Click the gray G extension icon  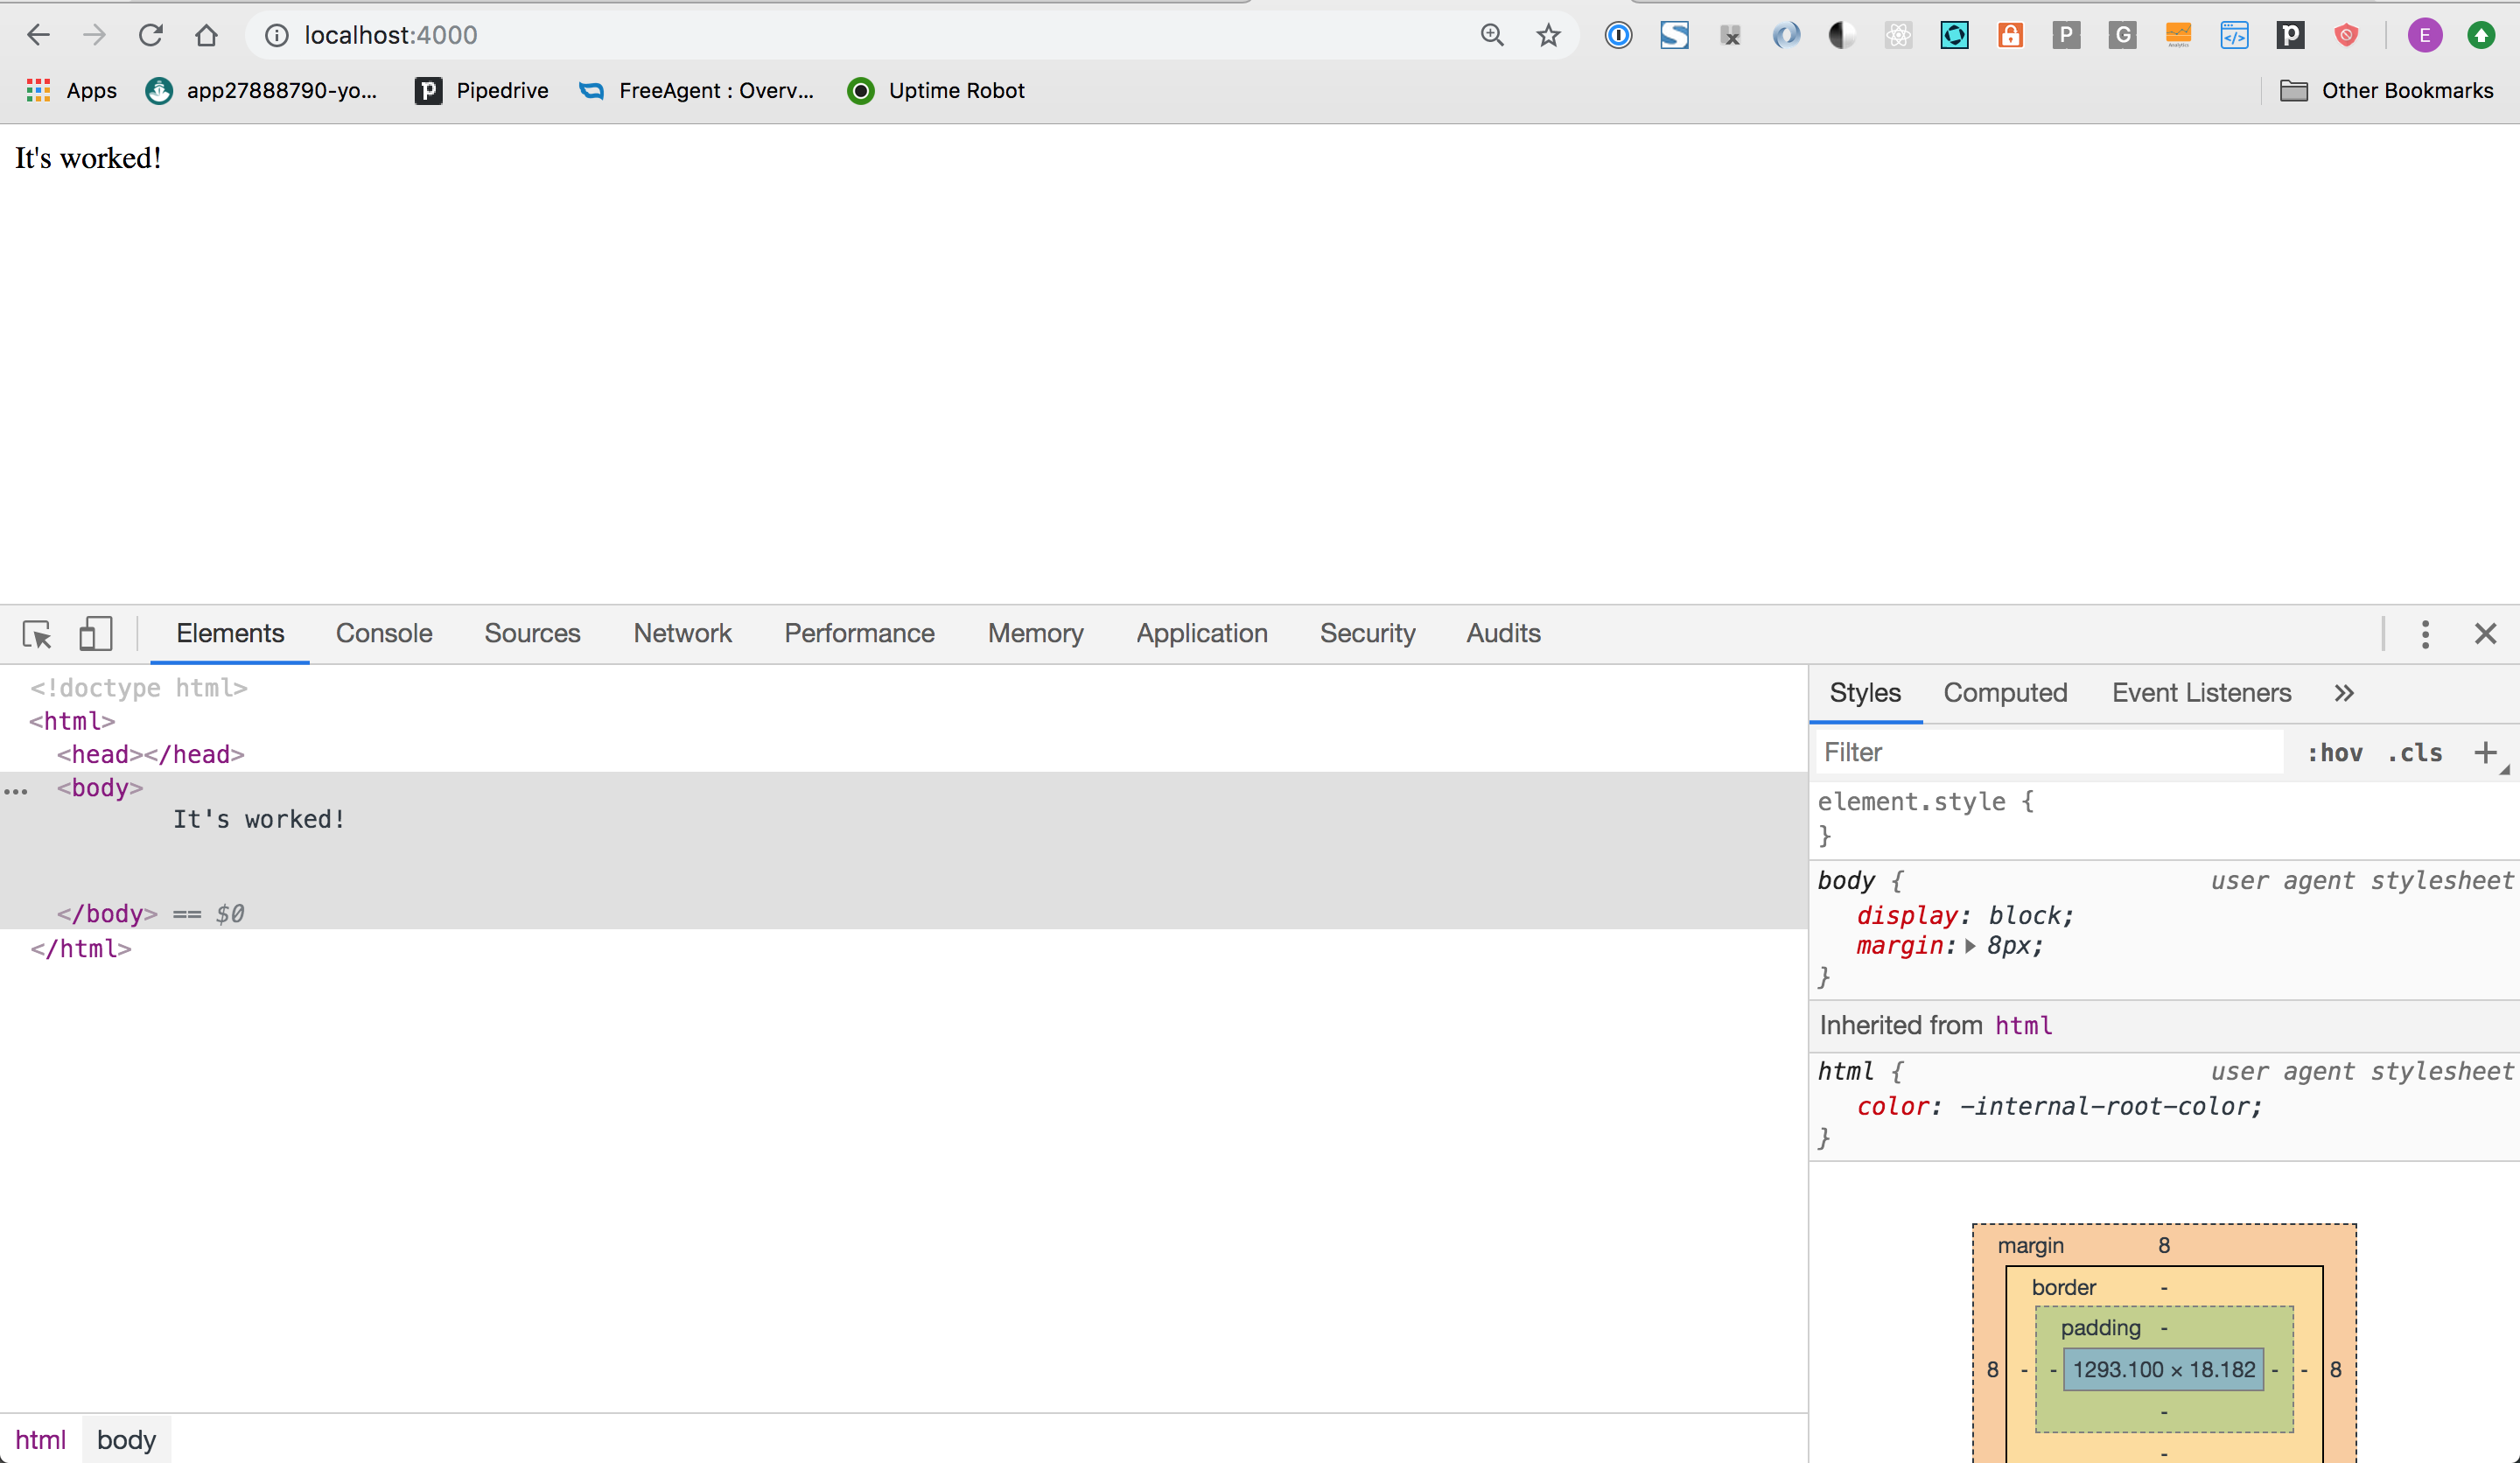2122,35
